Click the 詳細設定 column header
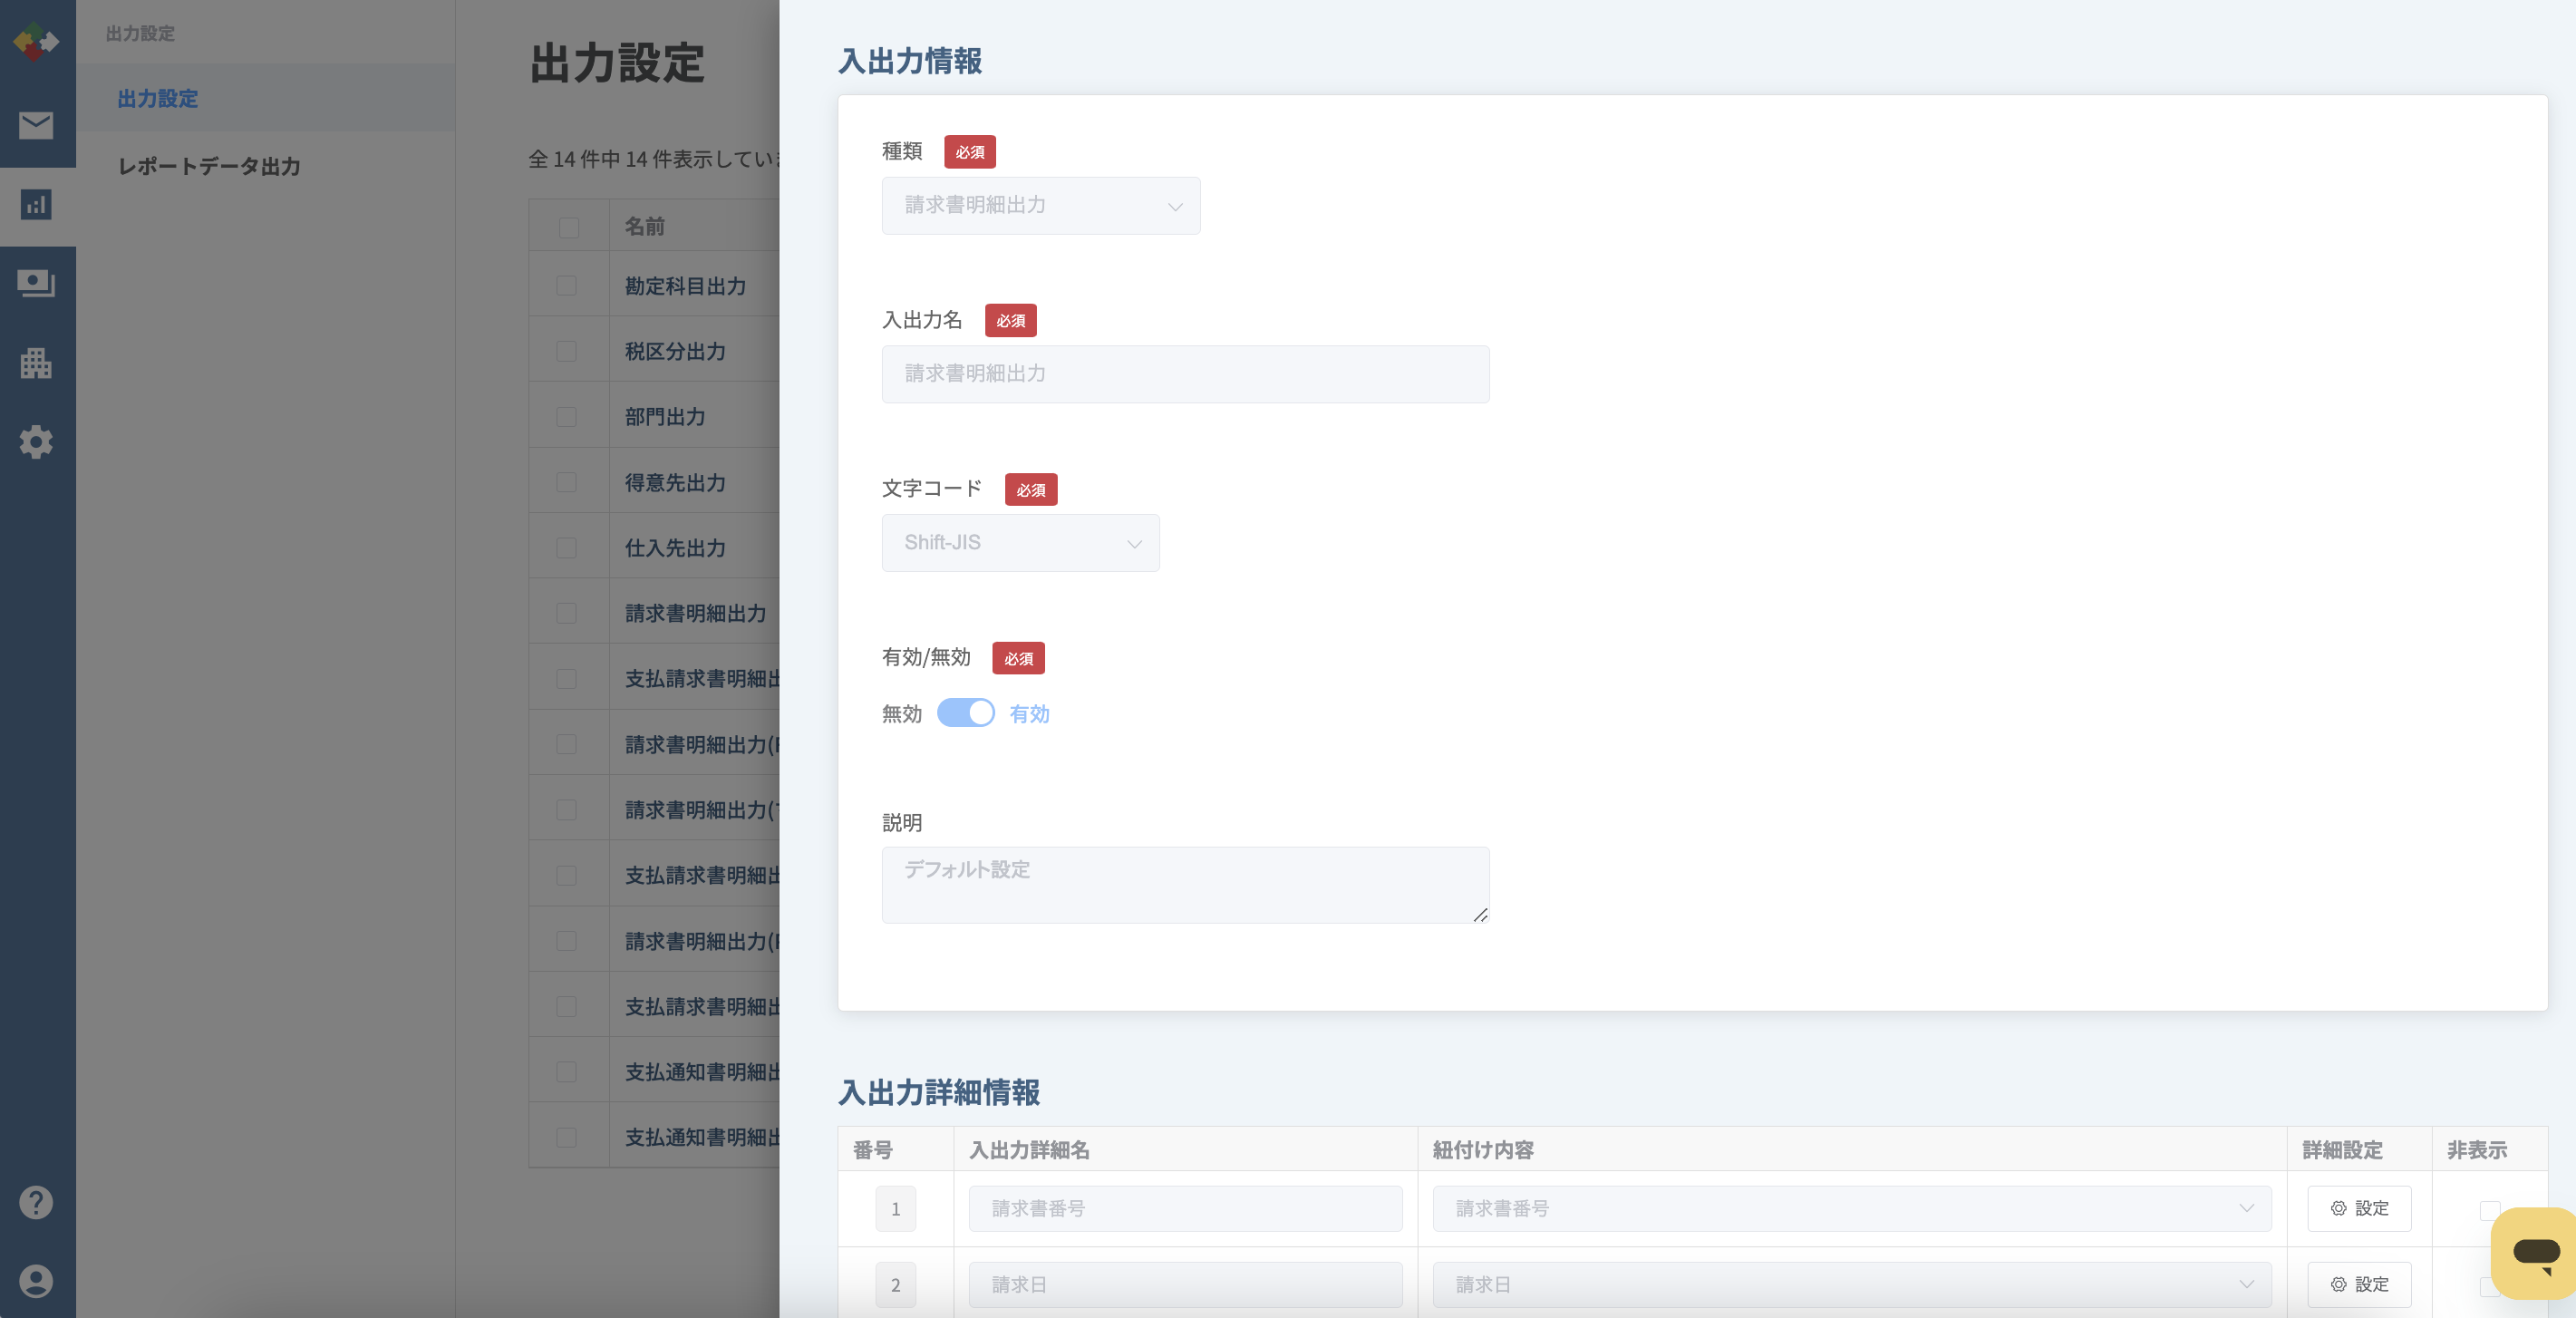 2342,1150
